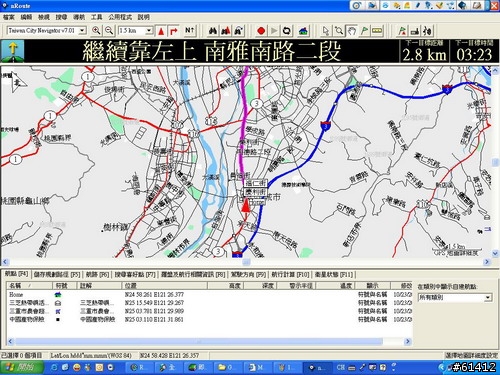Click the binoculars with red marker icon
The image size is (500, 375).
[x=225, y=31]
